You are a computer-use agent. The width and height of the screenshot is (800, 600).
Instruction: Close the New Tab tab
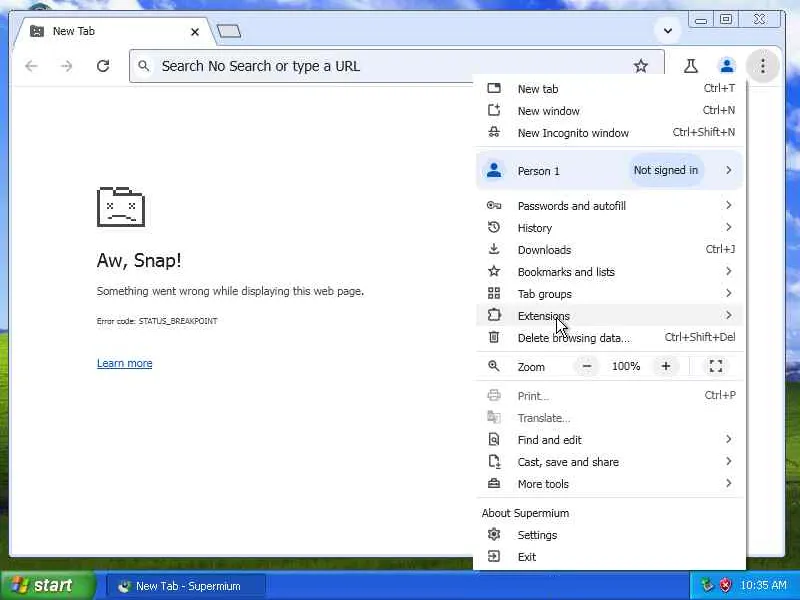pos(195,32)
